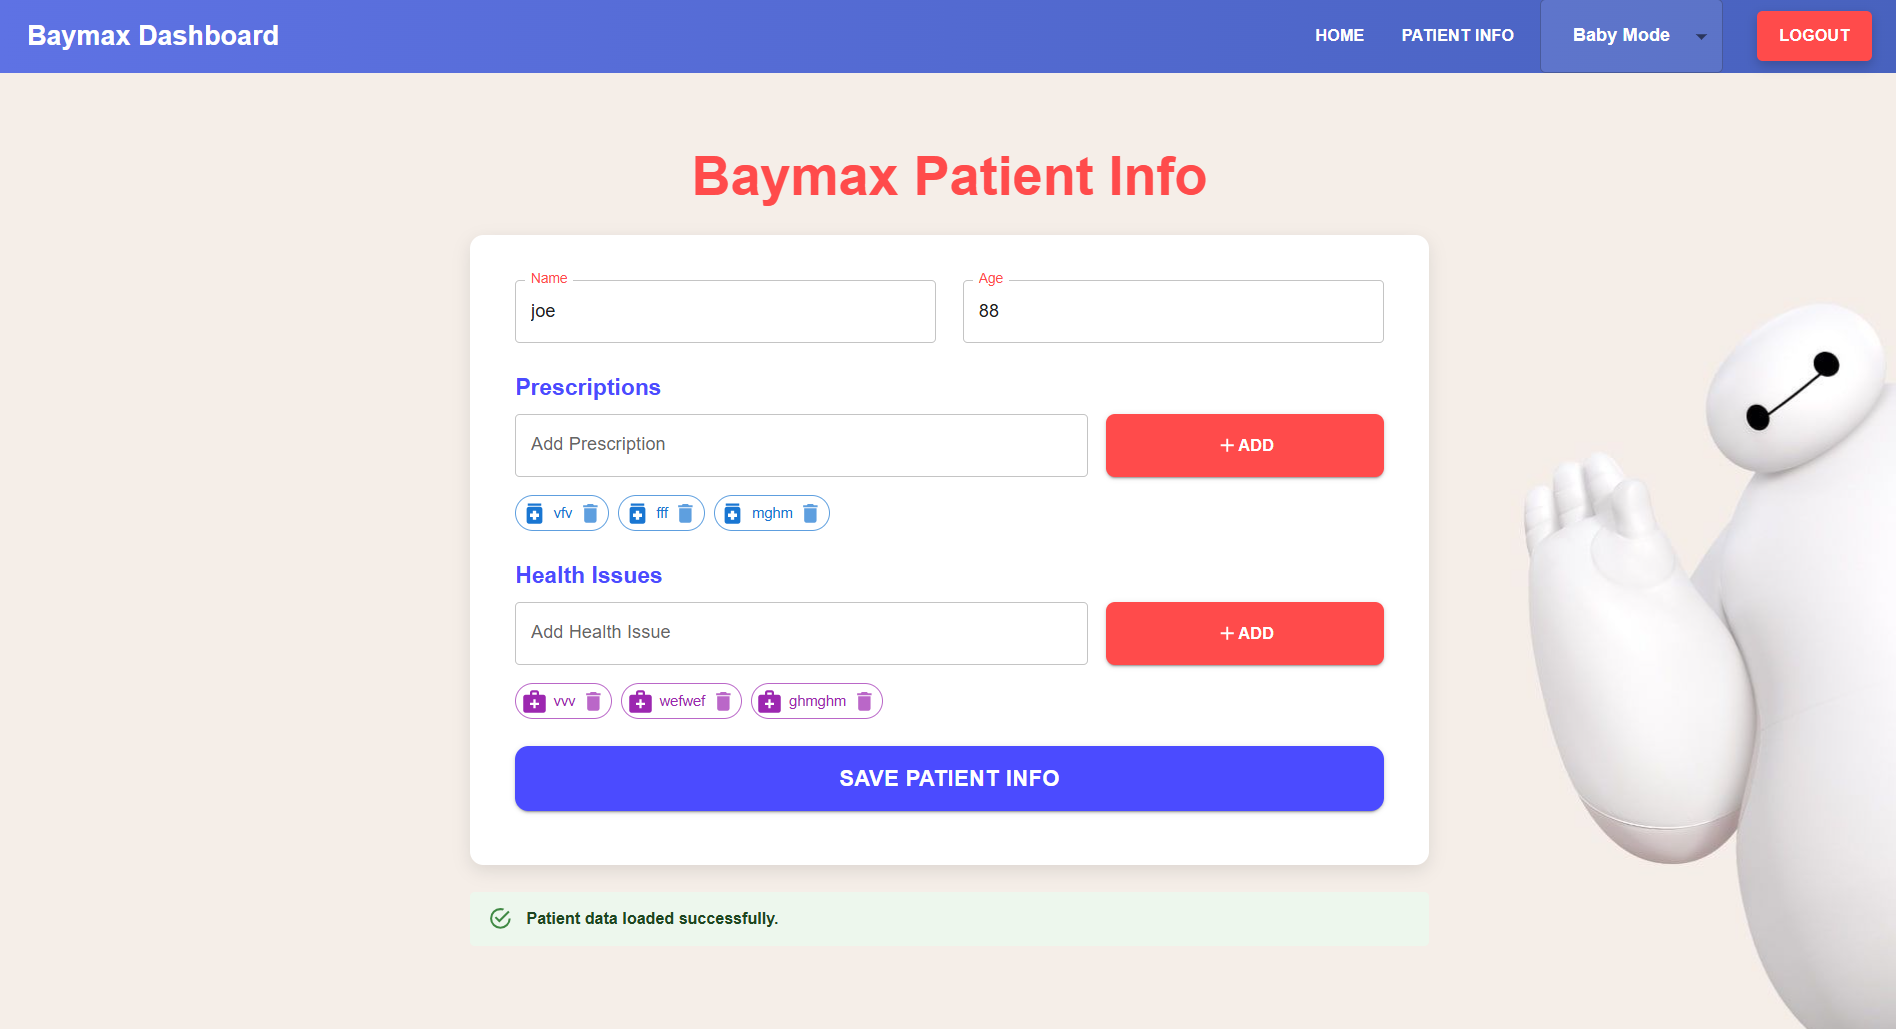Click the pill icon on the vfv prescription chip

tap(534, 513)
